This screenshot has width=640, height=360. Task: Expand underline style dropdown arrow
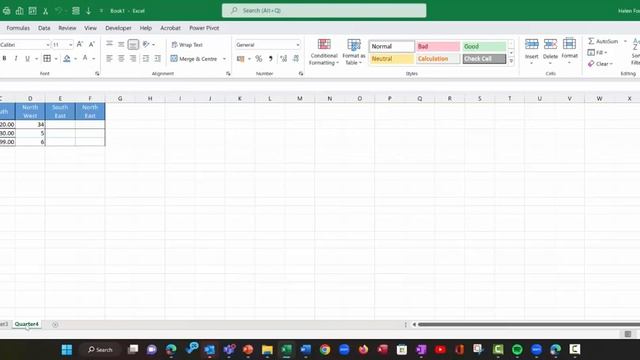coord(36,59)
